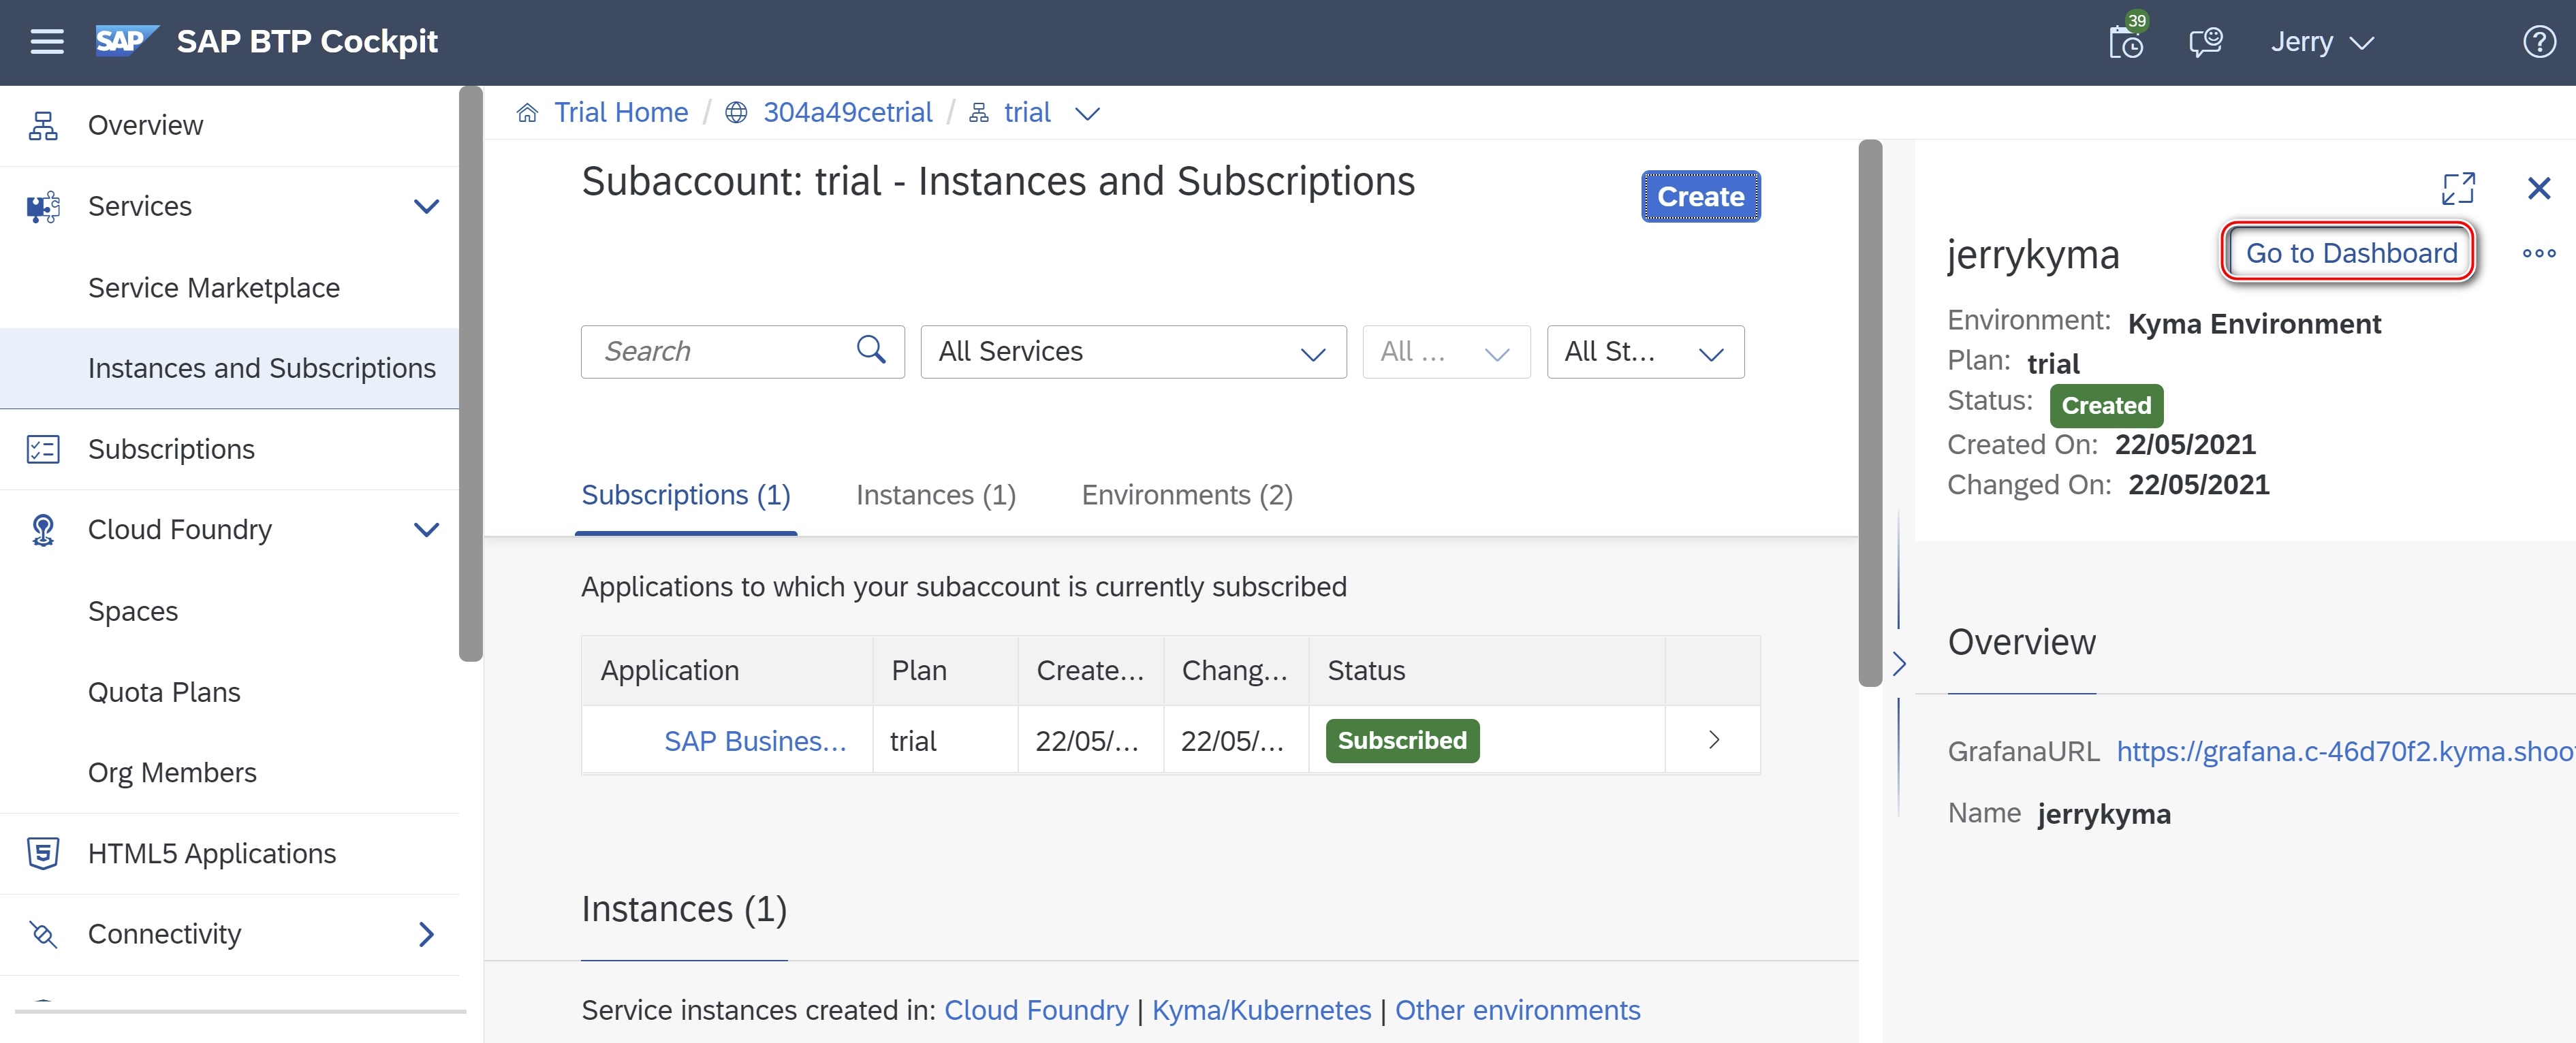Click the Trial Home house icon
The width and height of the screenshot is (2576, 1043).
527,112
